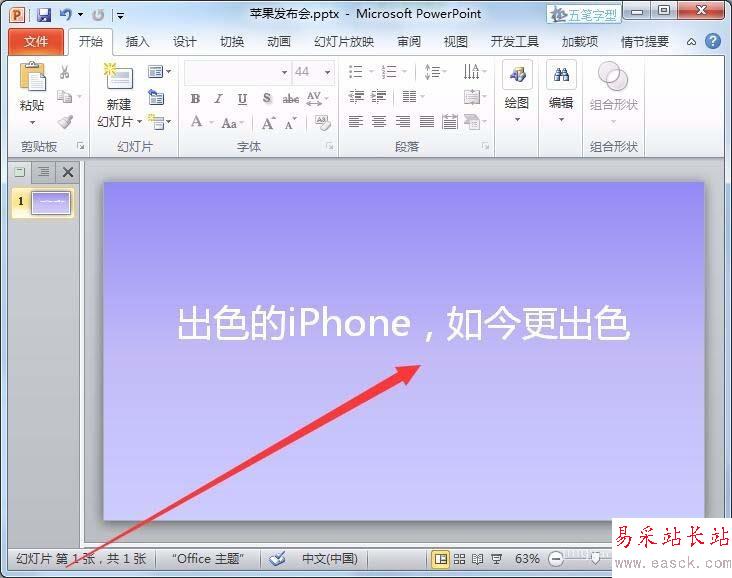Justify the paragraph text
Image resolution: width=732 pixels, height=578 pixels.
[x=427, y=122]
